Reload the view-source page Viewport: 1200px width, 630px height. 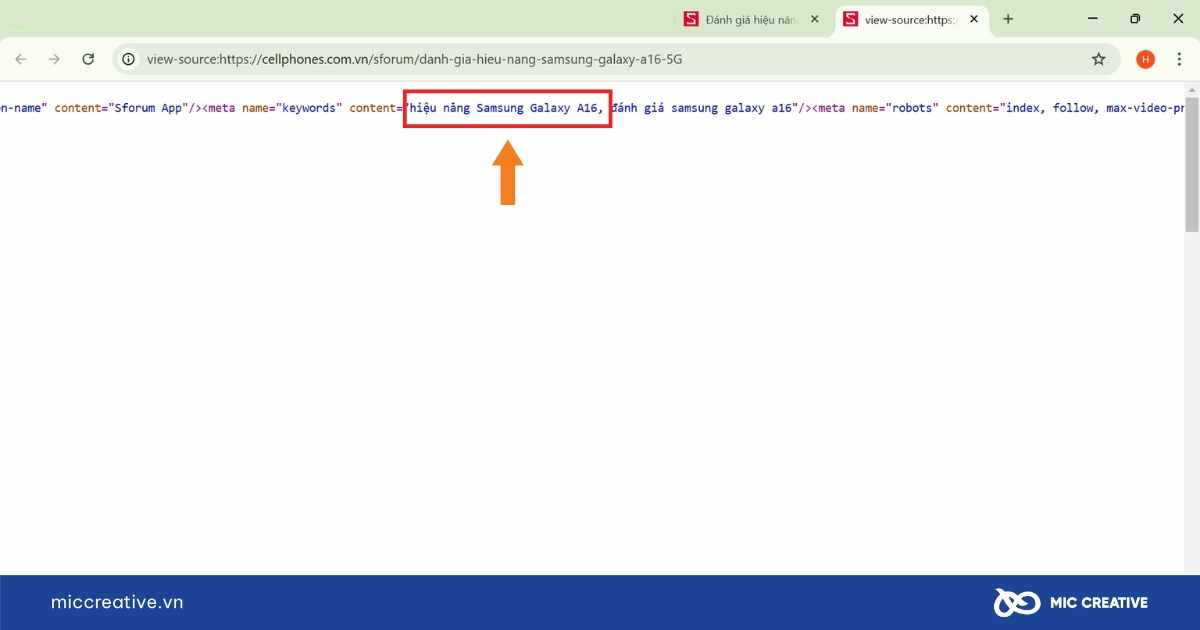(x=88, y=59)
